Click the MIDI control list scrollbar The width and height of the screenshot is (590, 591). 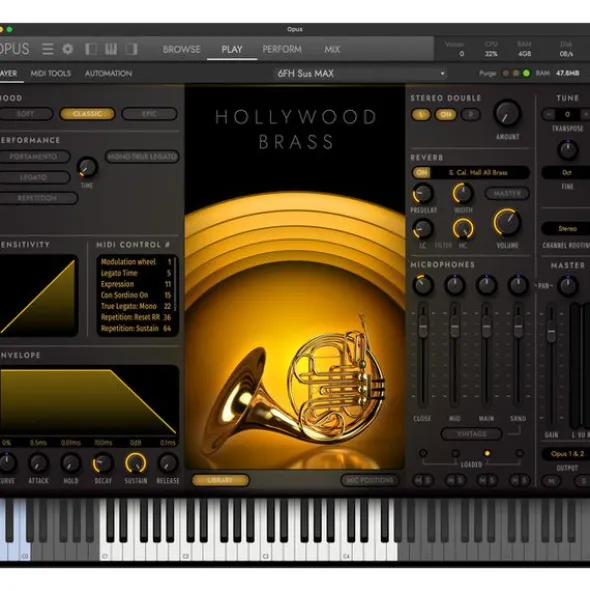click(175, 285)
